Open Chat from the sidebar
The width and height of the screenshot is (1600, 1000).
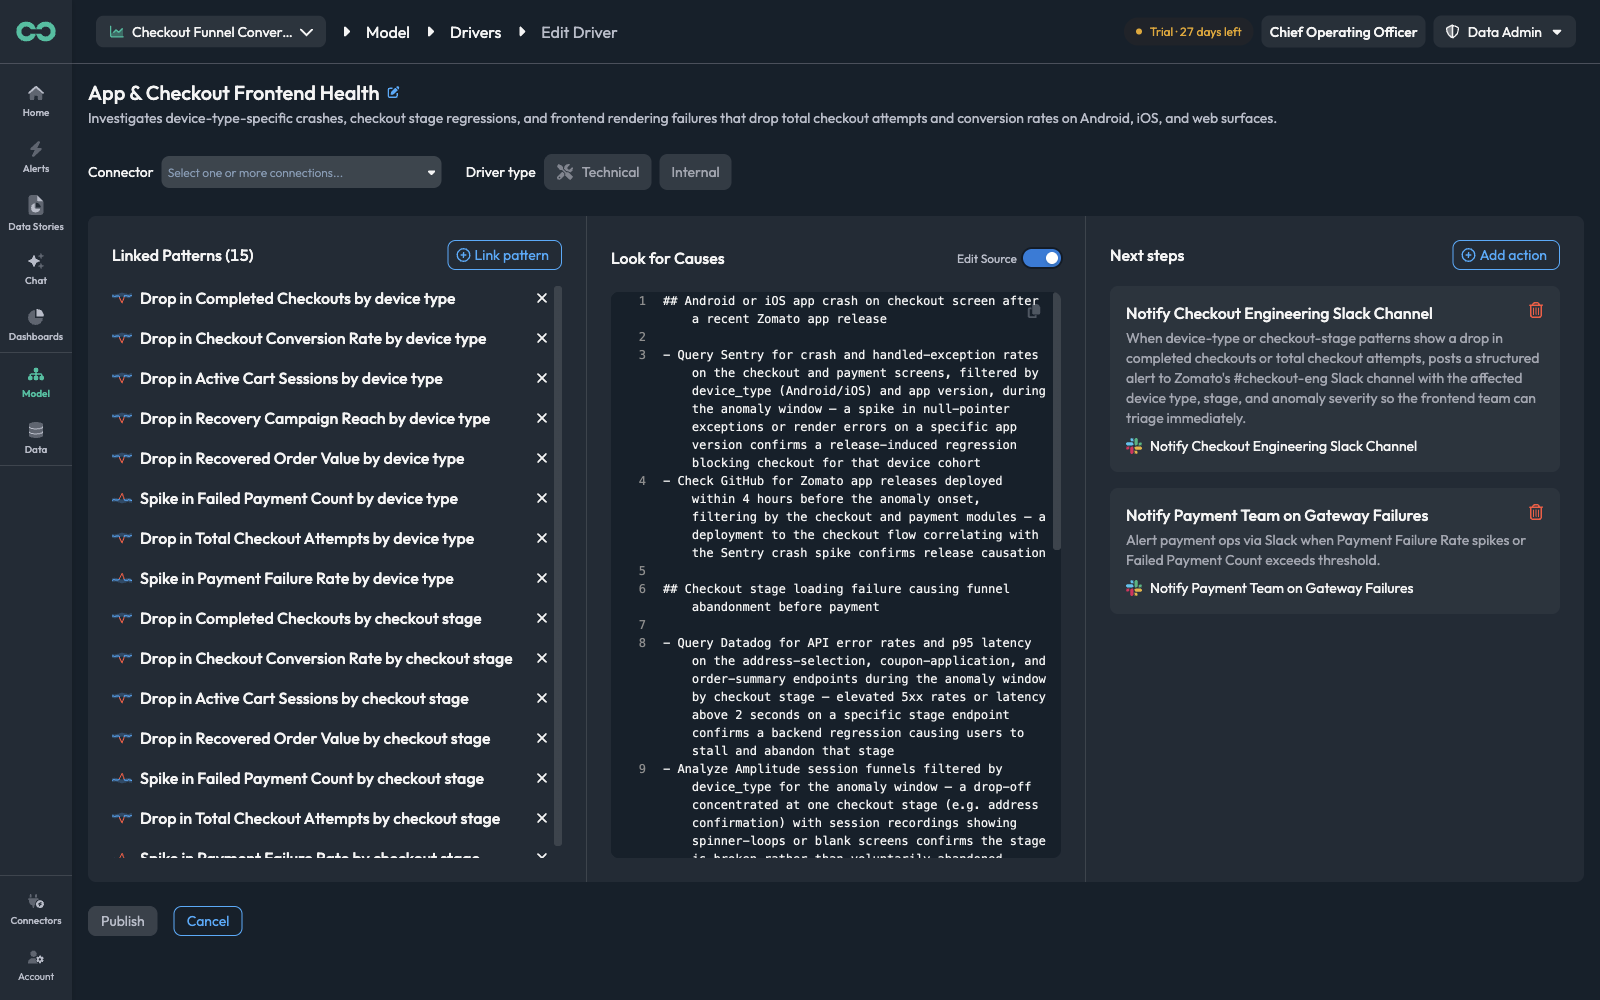tap(36, 268)
